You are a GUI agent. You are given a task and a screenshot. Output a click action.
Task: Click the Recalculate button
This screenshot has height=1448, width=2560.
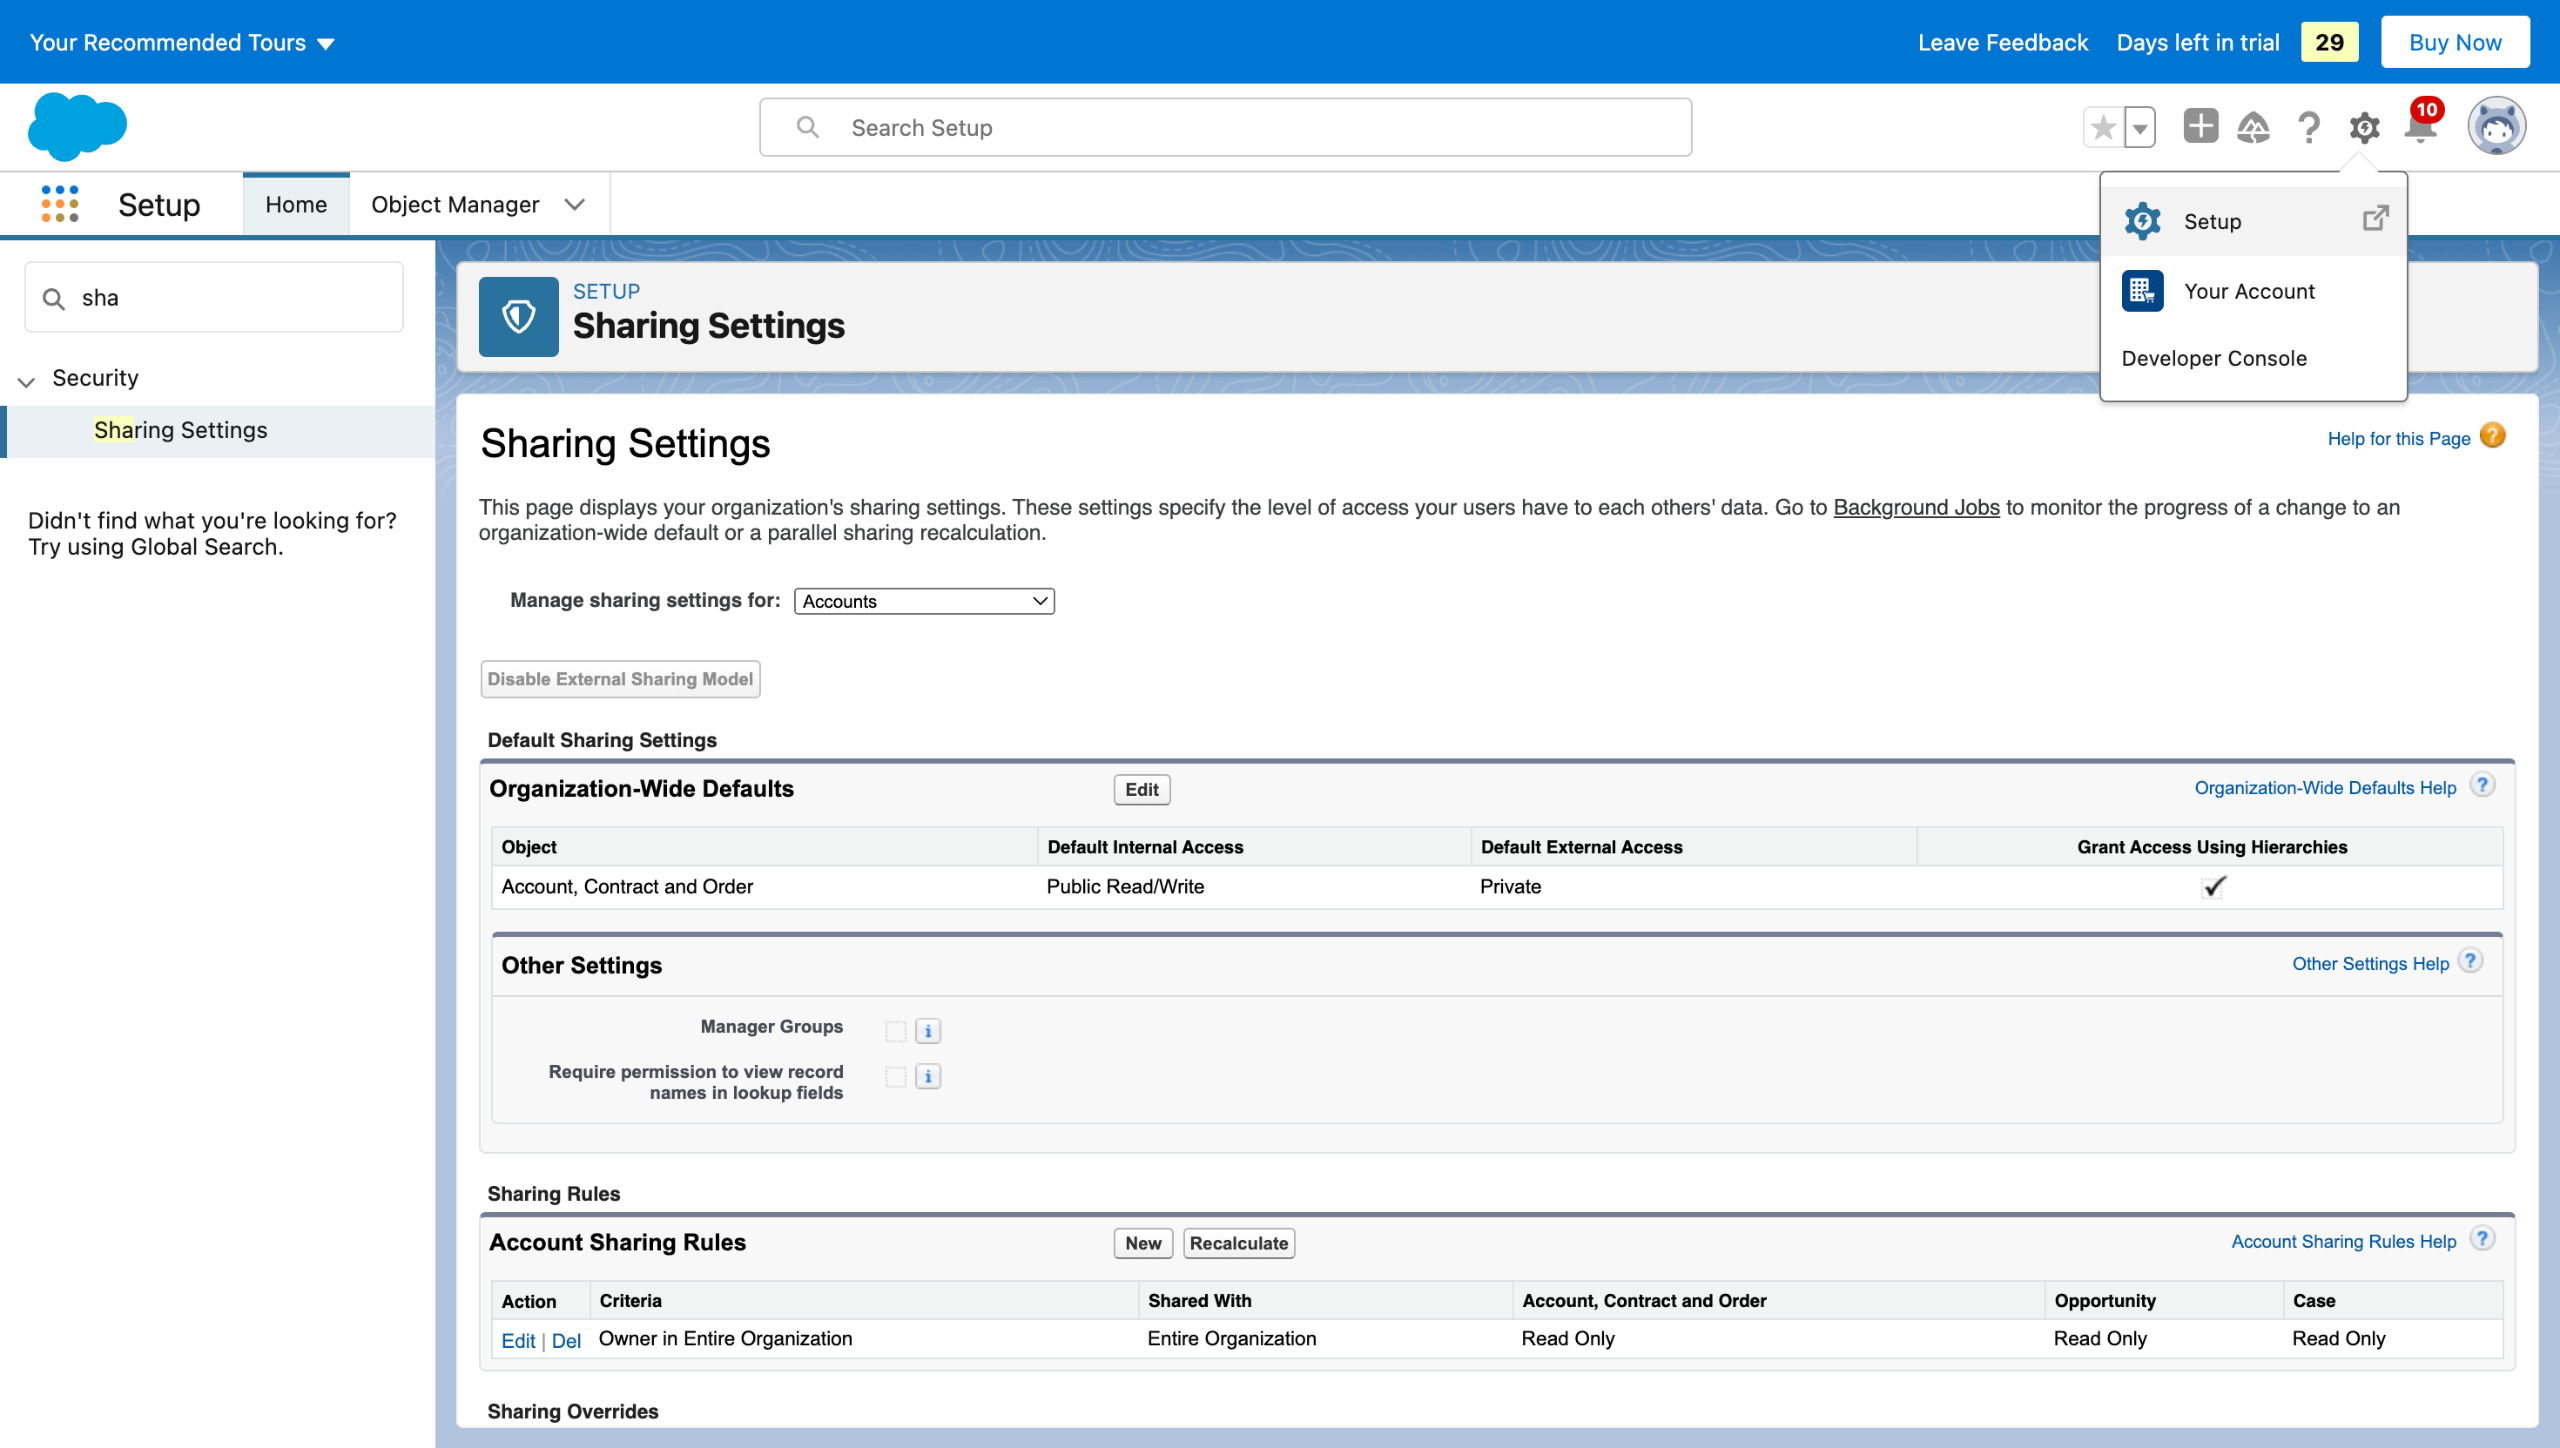coord(1239,1243)
